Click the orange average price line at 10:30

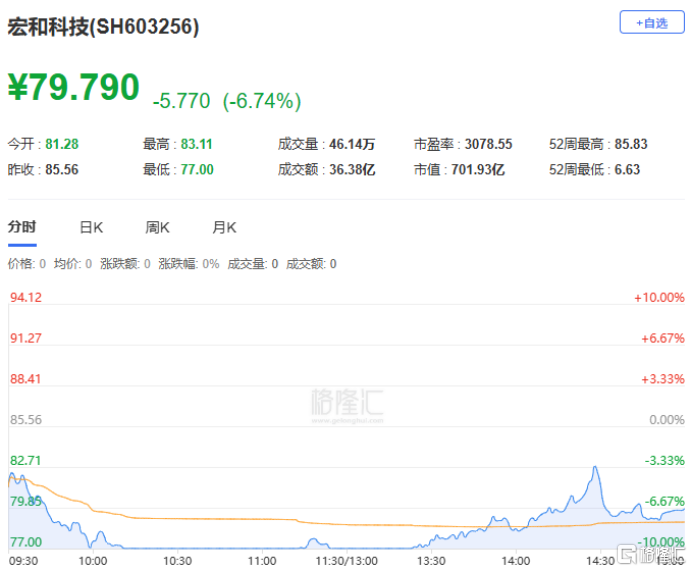pos(177,518)
